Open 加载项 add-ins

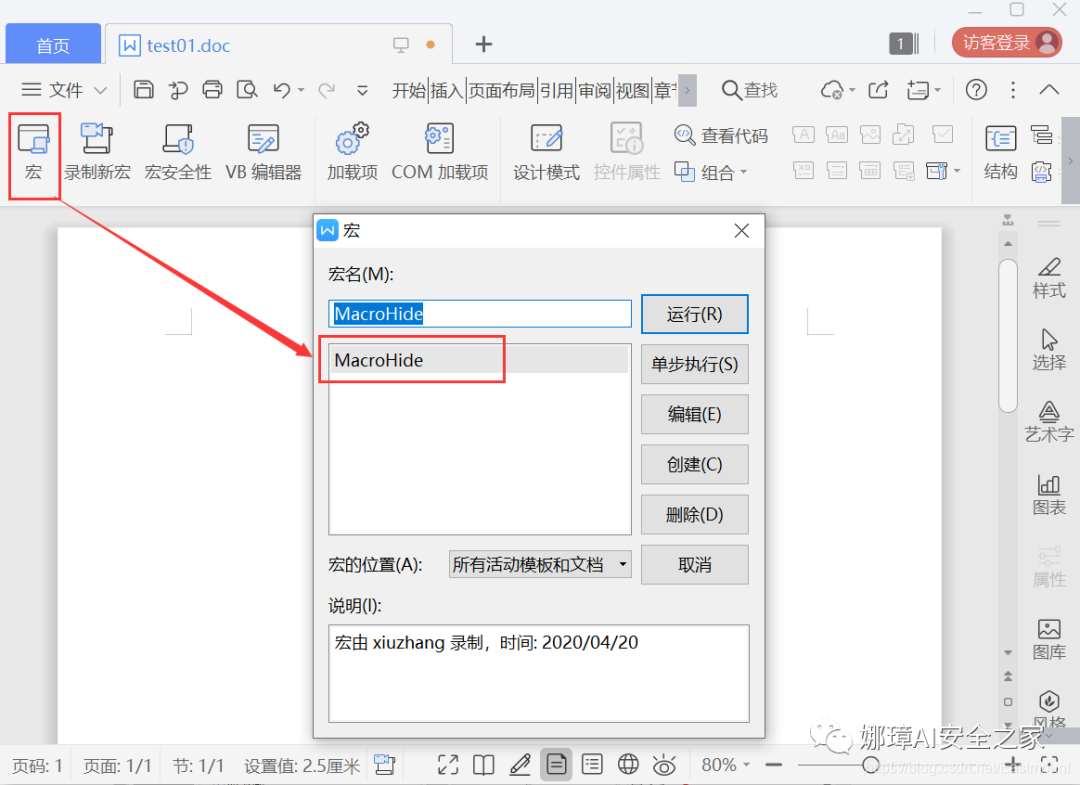coord(352,153)
